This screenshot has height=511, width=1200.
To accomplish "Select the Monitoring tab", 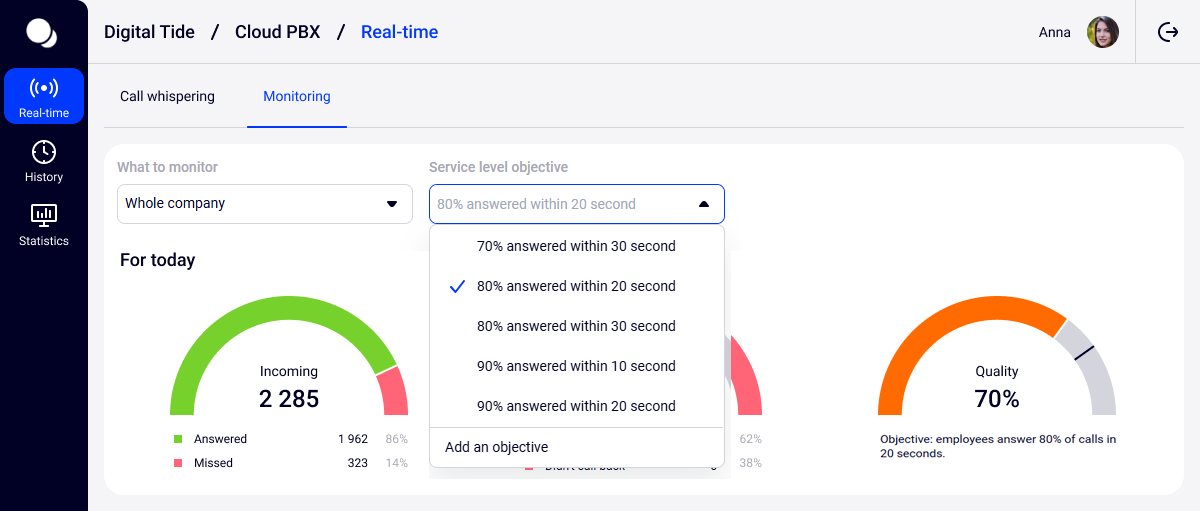I will pos(297,97).
